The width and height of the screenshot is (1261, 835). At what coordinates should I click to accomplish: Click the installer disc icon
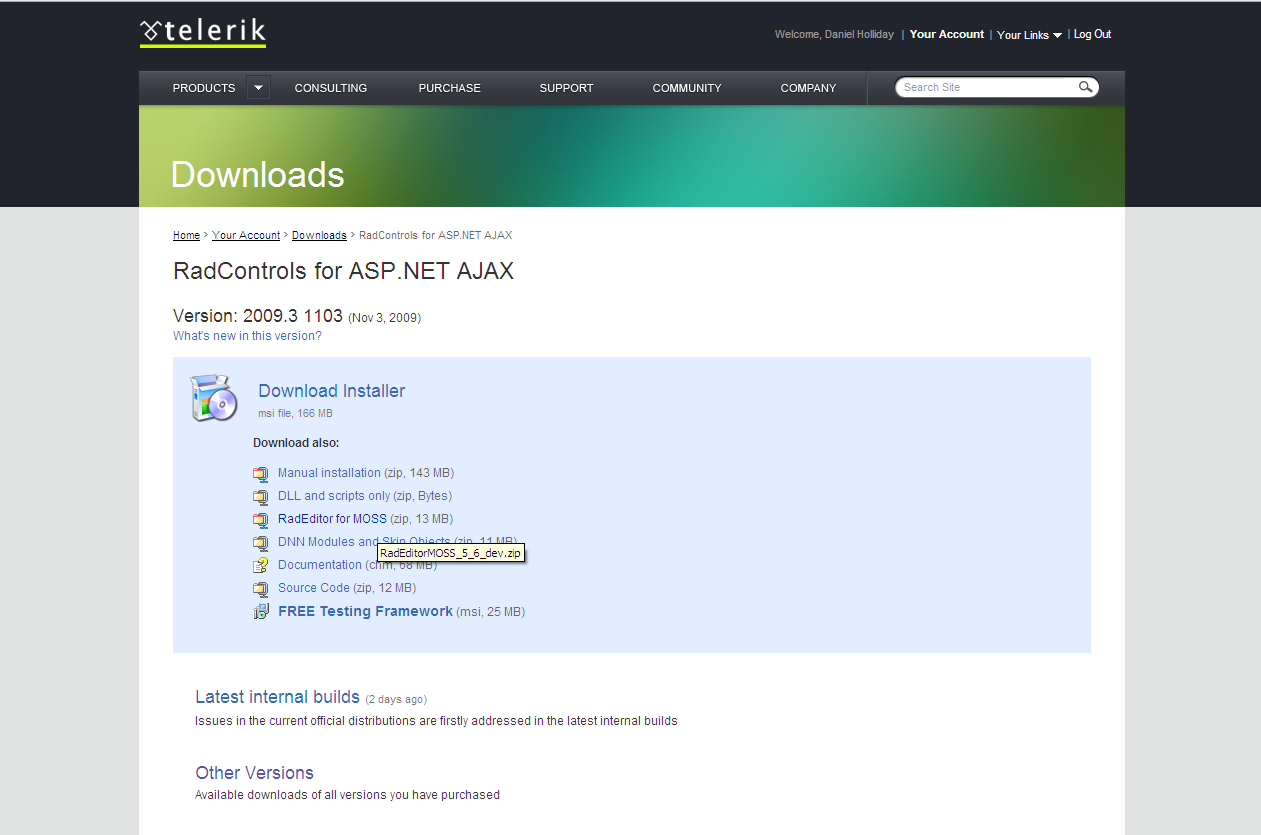(x=213, y=398)
